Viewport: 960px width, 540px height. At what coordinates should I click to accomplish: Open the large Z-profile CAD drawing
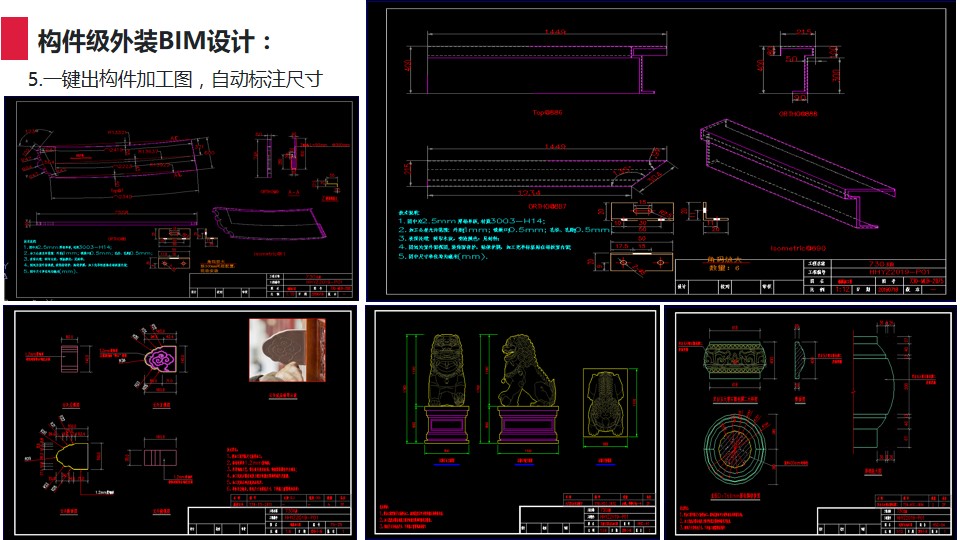662,151
